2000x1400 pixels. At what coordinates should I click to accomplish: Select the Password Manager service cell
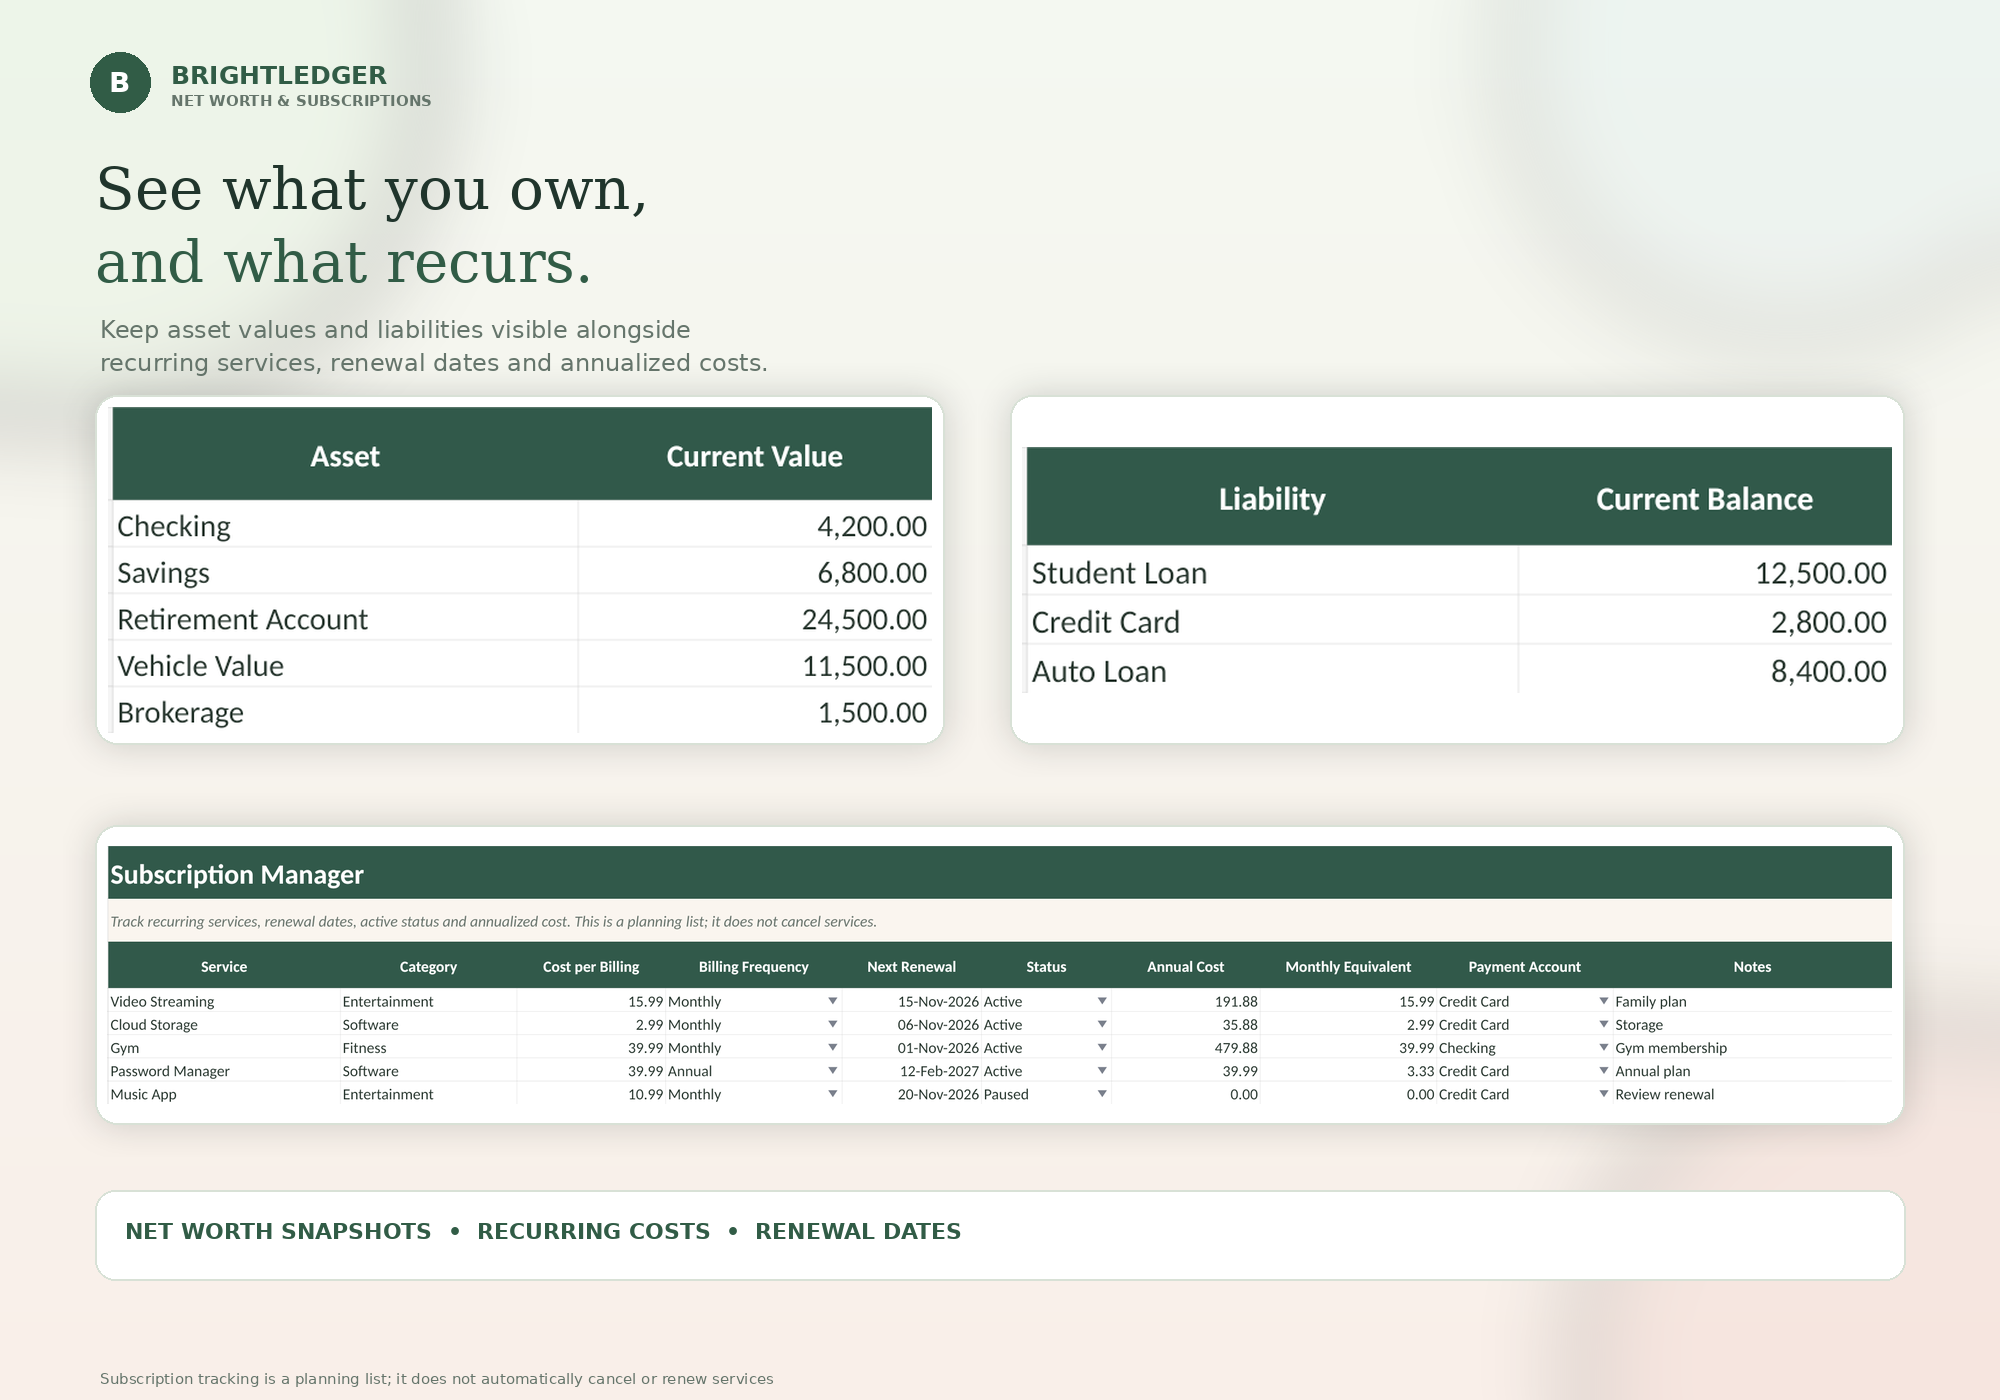coord(224,1070)
